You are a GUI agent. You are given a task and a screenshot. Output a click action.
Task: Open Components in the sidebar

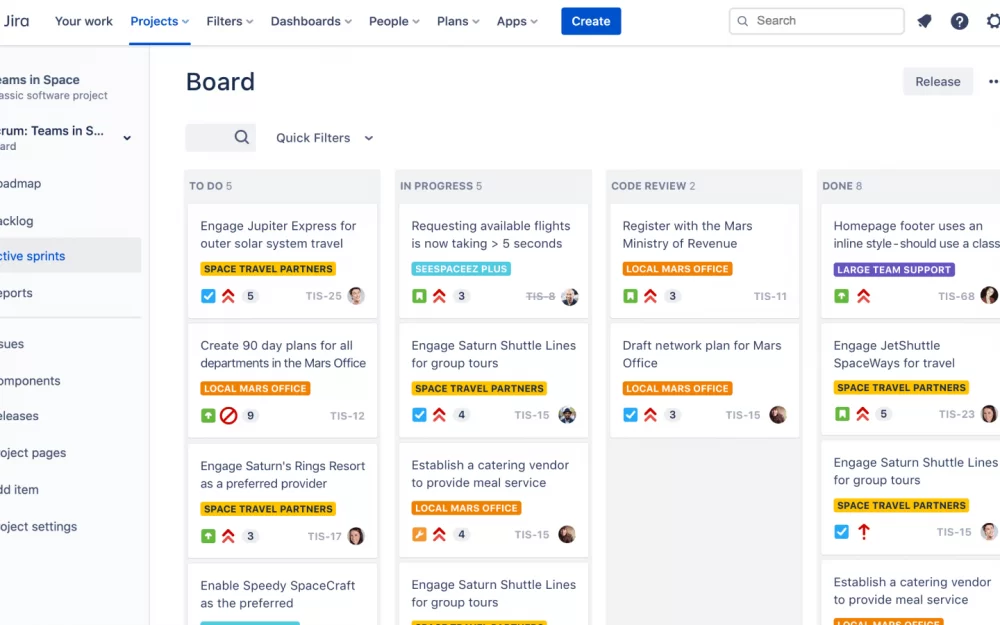(30, 381)
